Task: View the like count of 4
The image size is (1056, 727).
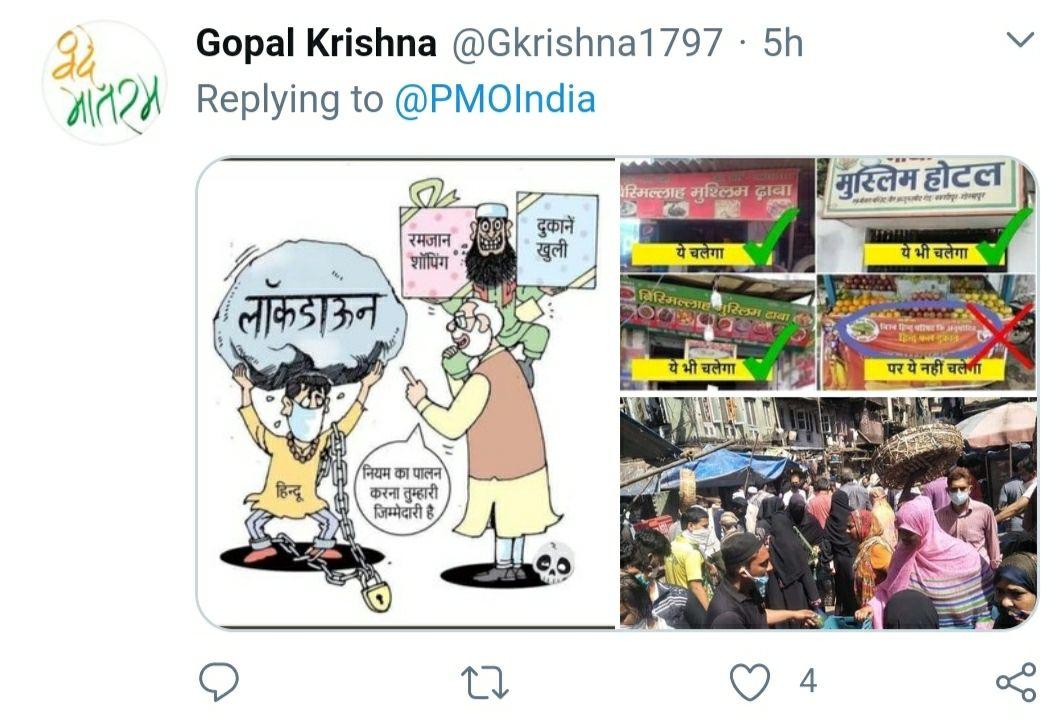Action: pyautogui.click(x=808, y=682)
